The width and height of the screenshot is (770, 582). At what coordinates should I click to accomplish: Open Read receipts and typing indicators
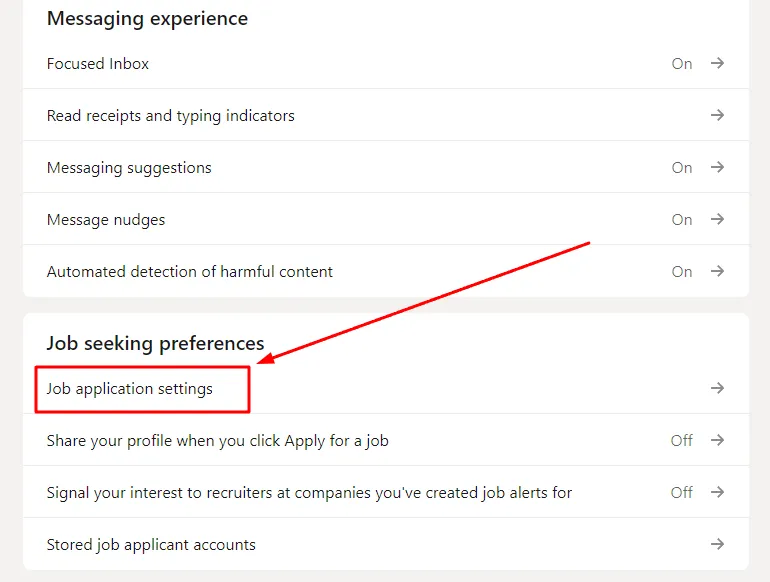(x=171, y=115)
